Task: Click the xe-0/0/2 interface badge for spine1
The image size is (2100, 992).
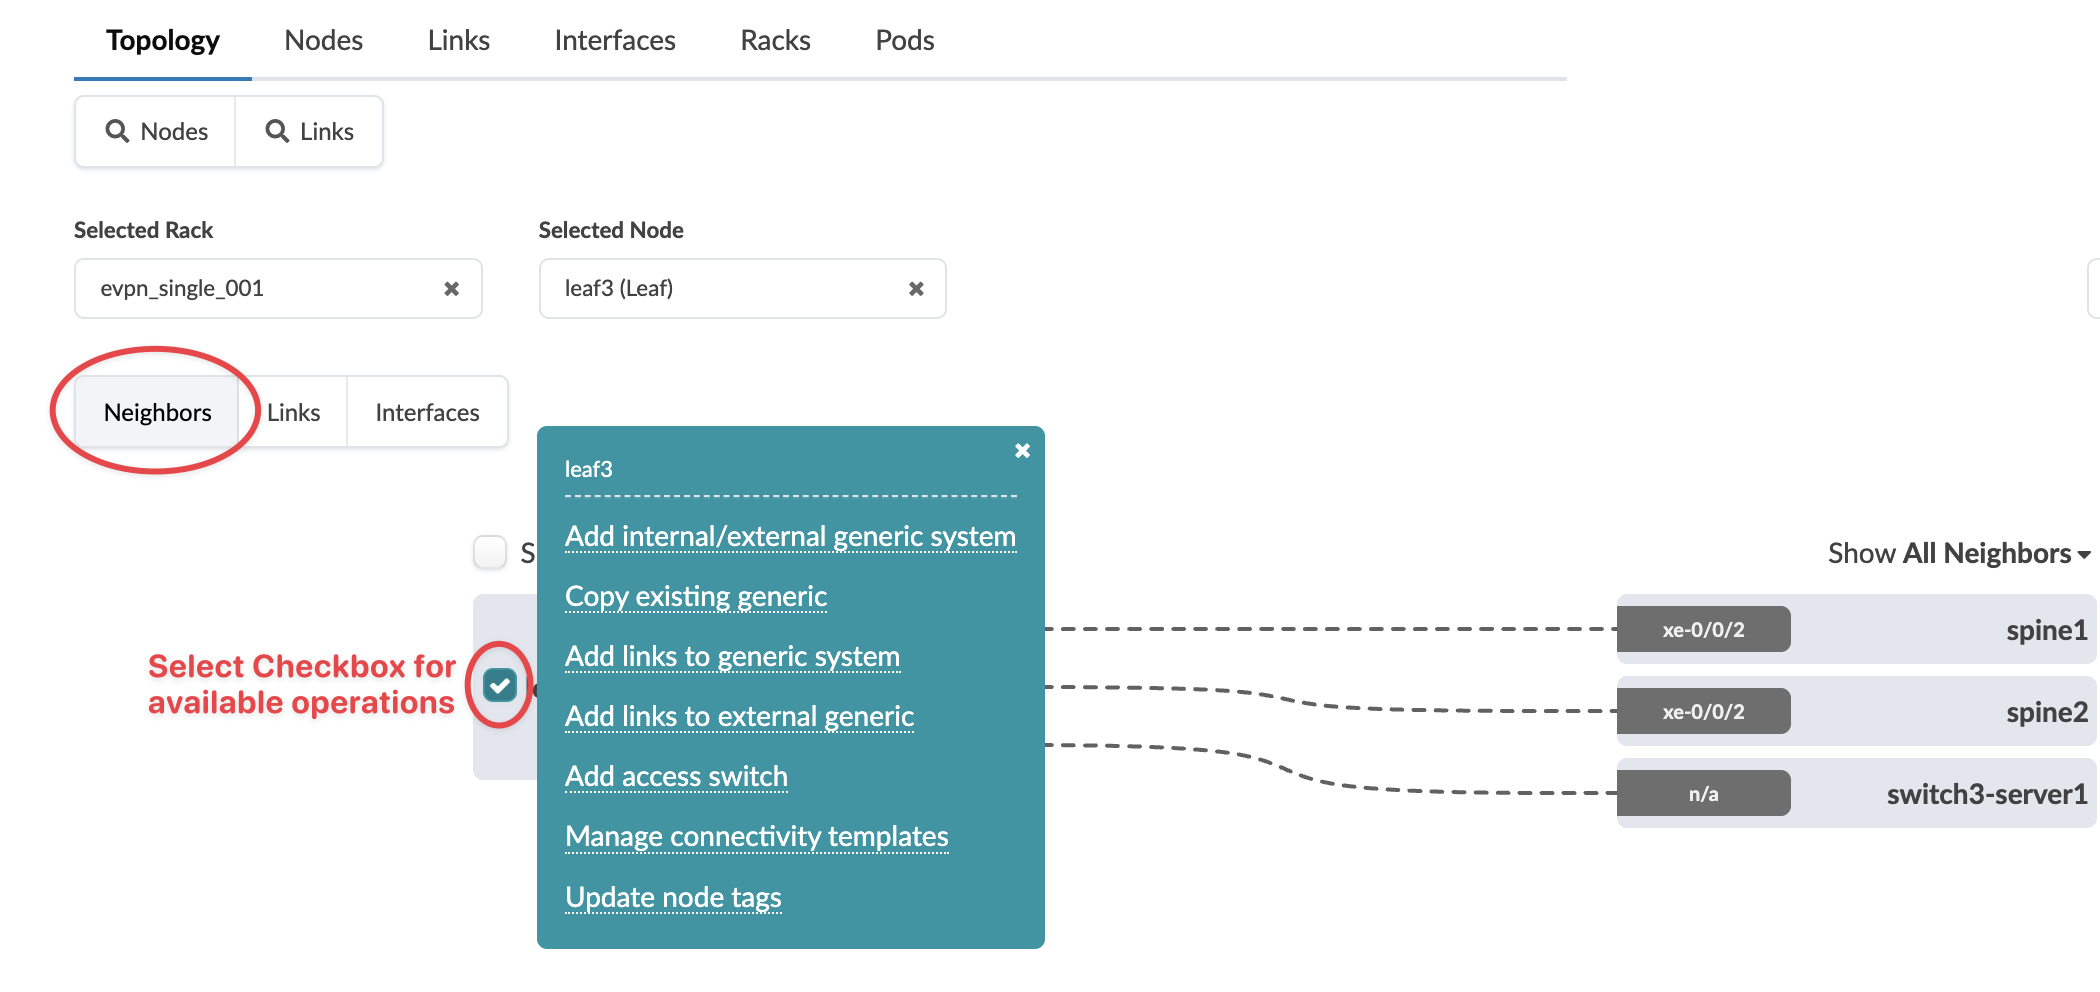Action: point(1703,630)
